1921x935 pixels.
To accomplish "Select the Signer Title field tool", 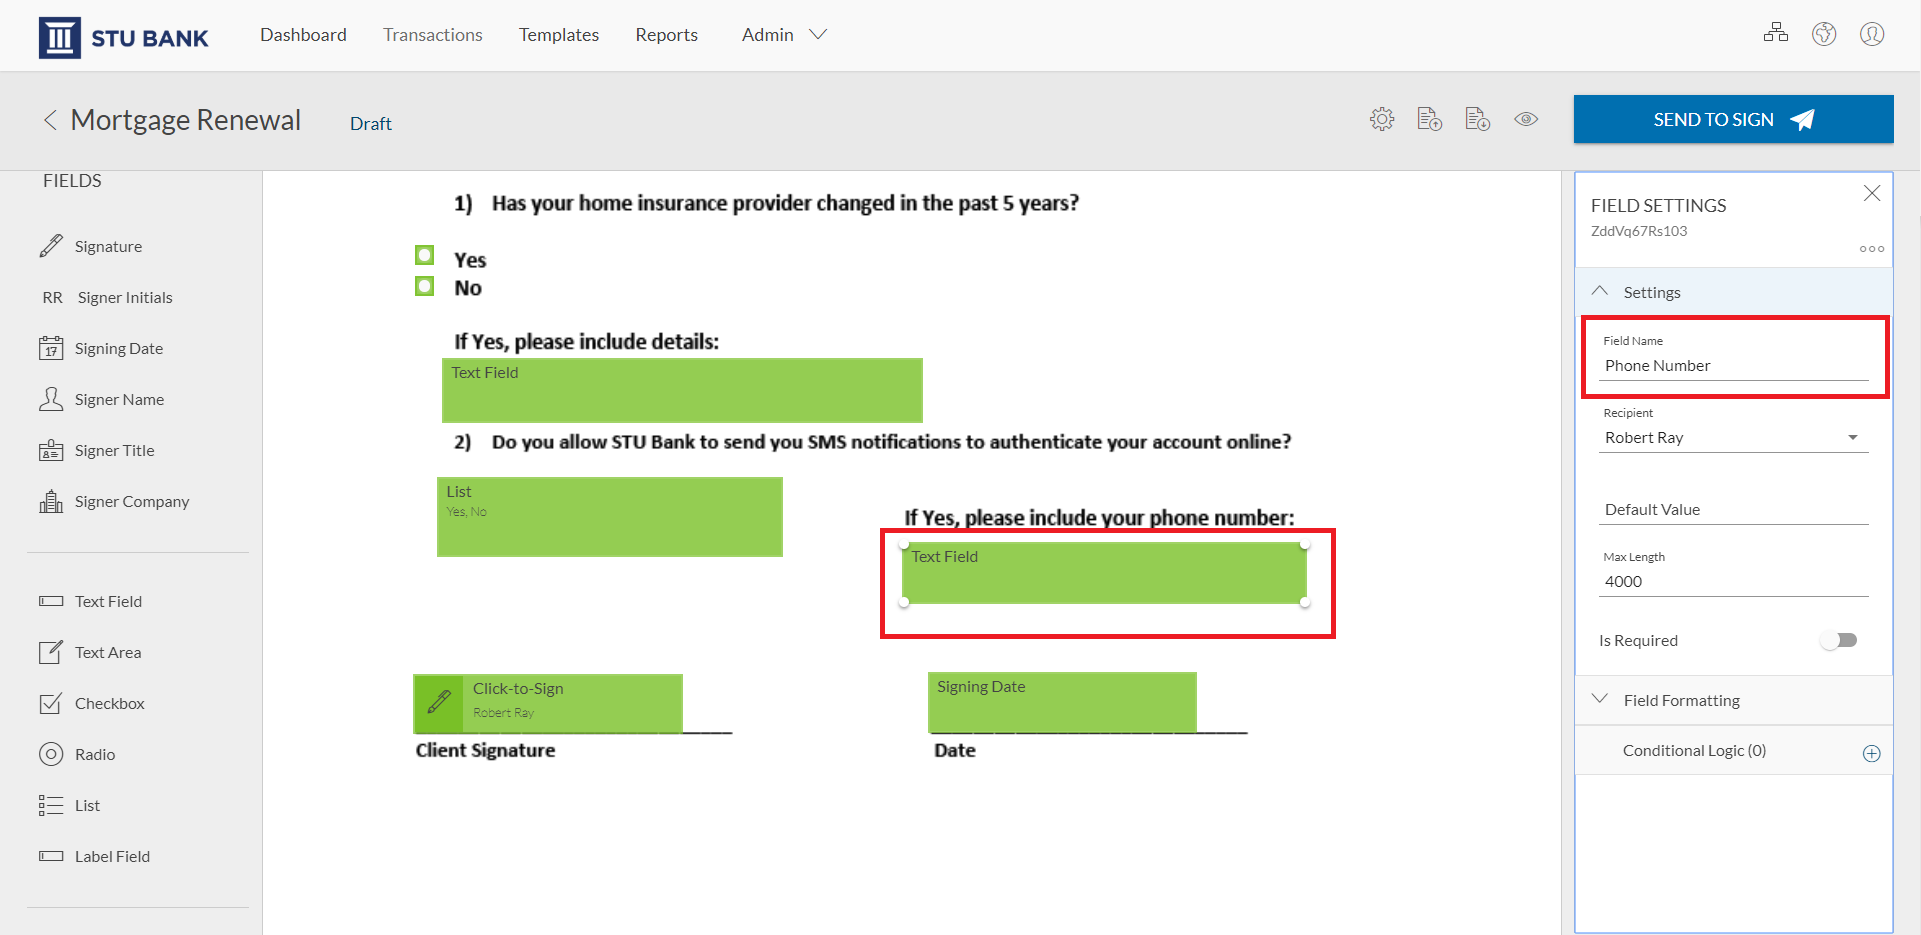I will point(97,450).
